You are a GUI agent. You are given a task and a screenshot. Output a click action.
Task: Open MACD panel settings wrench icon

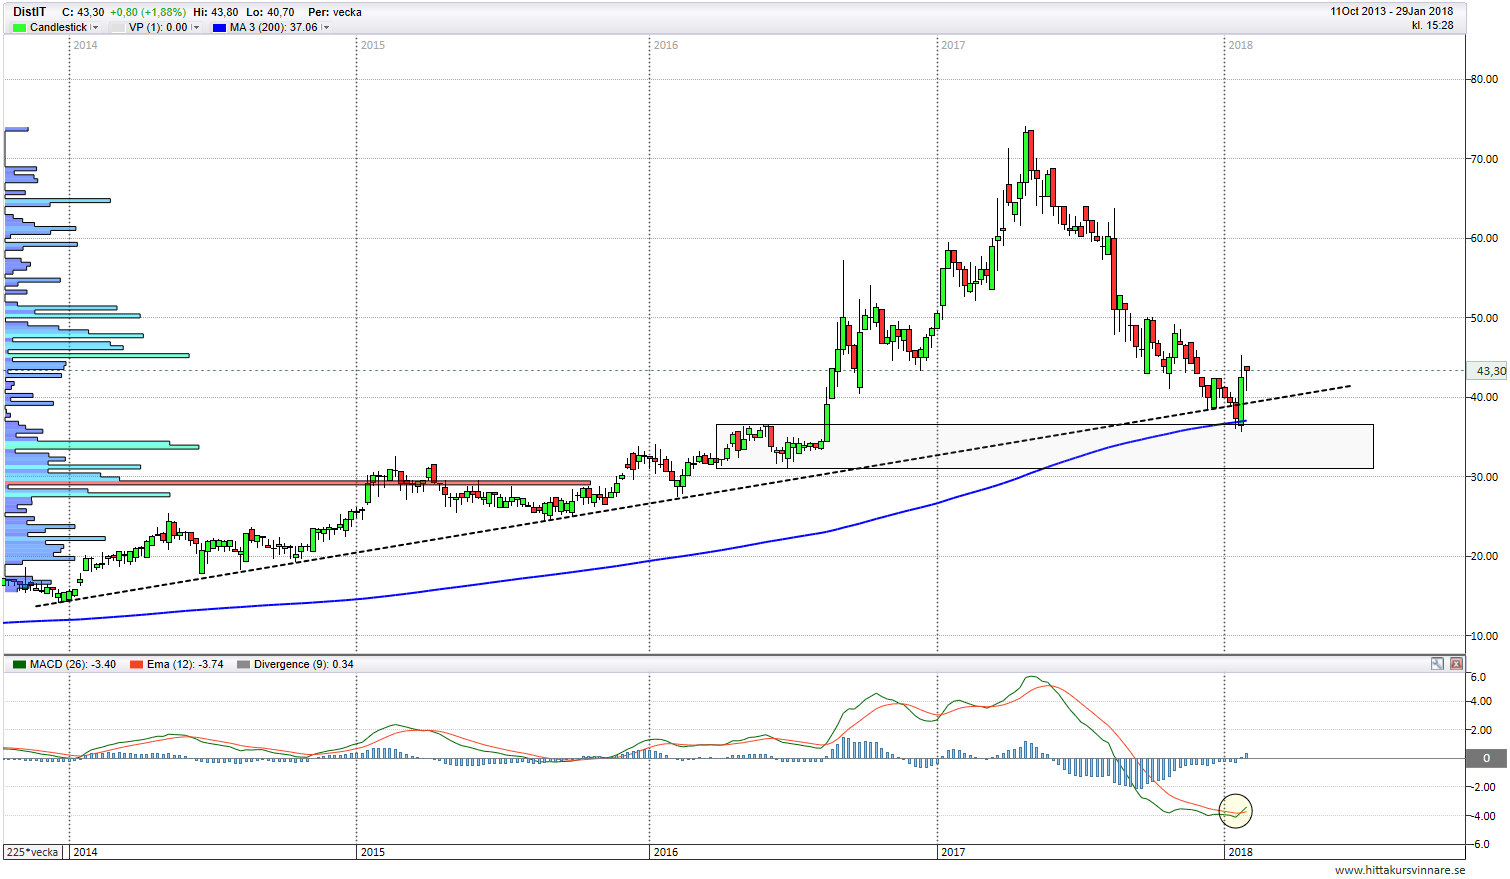1437,664
